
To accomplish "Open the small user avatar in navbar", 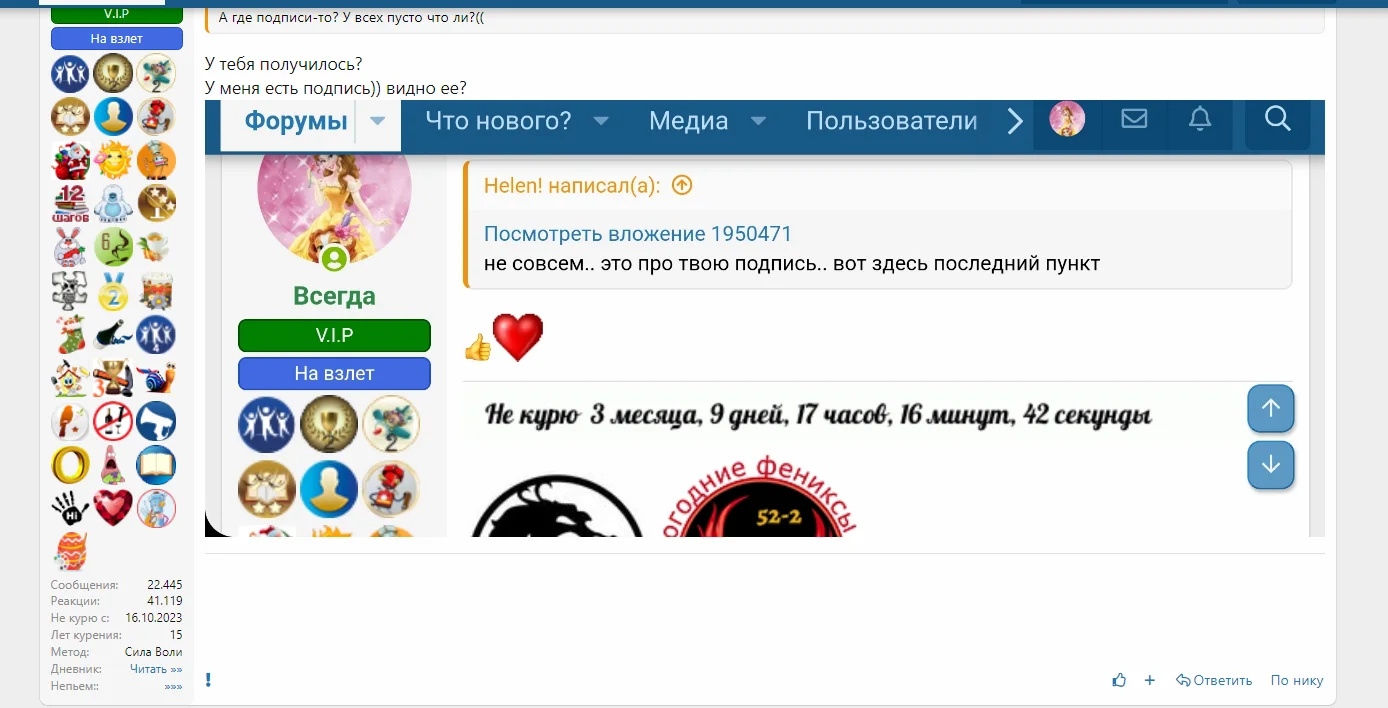I will tap(1067, 119).
